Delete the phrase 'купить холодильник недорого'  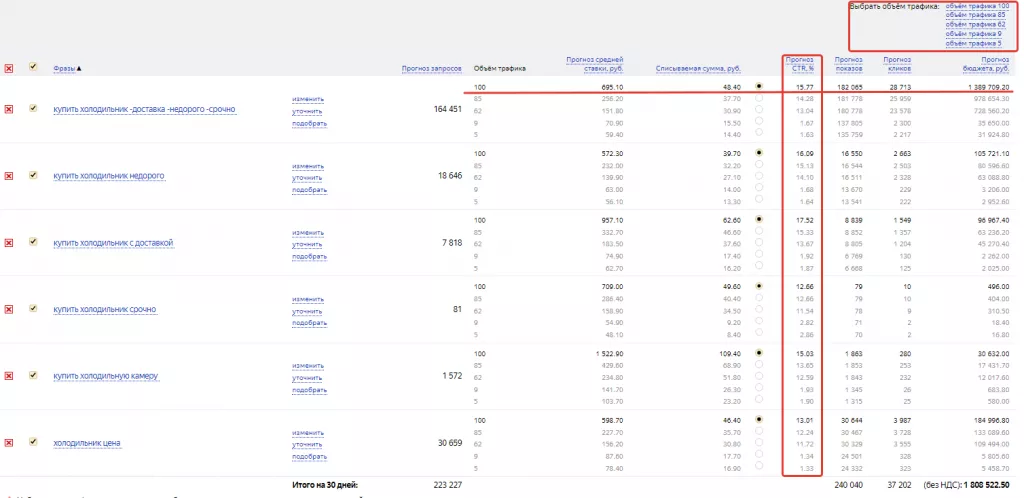tap(8, 176)
